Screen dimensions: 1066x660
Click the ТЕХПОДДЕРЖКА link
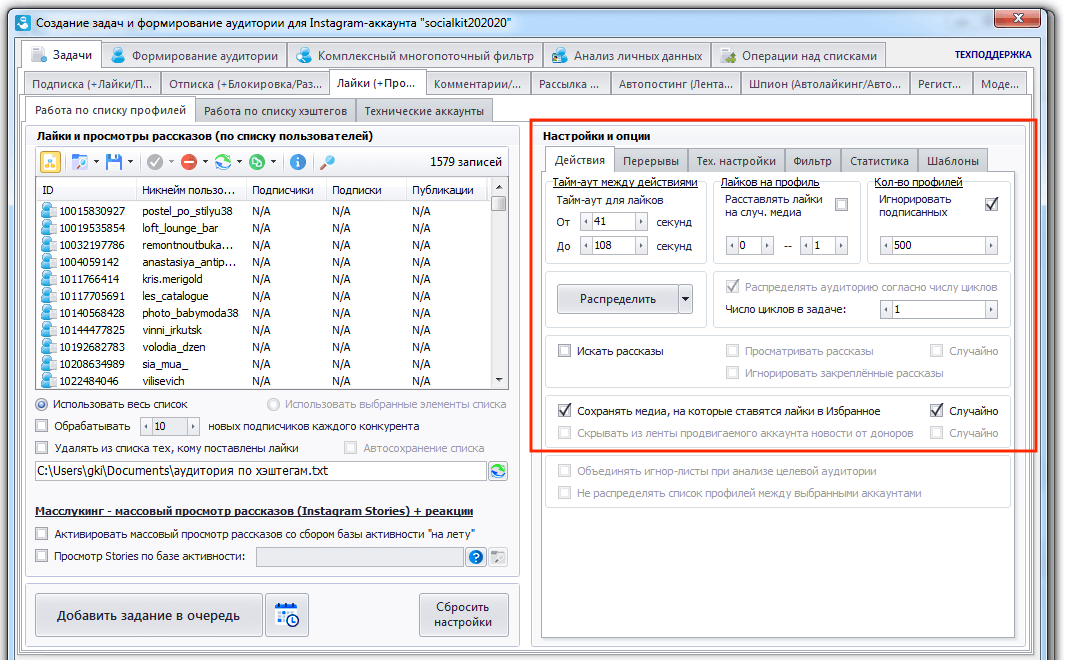(993, 54)
